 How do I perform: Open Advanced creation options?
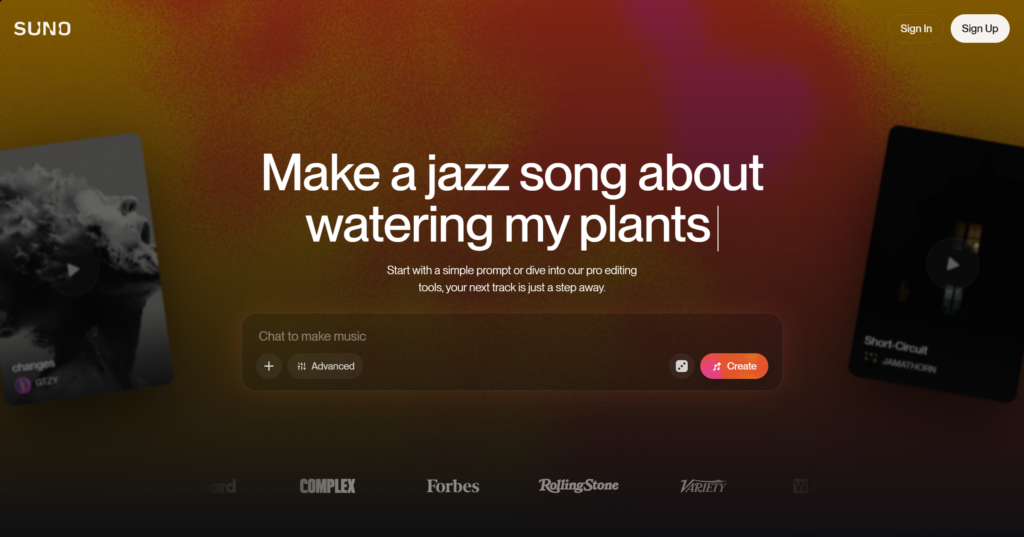[325, 366]
